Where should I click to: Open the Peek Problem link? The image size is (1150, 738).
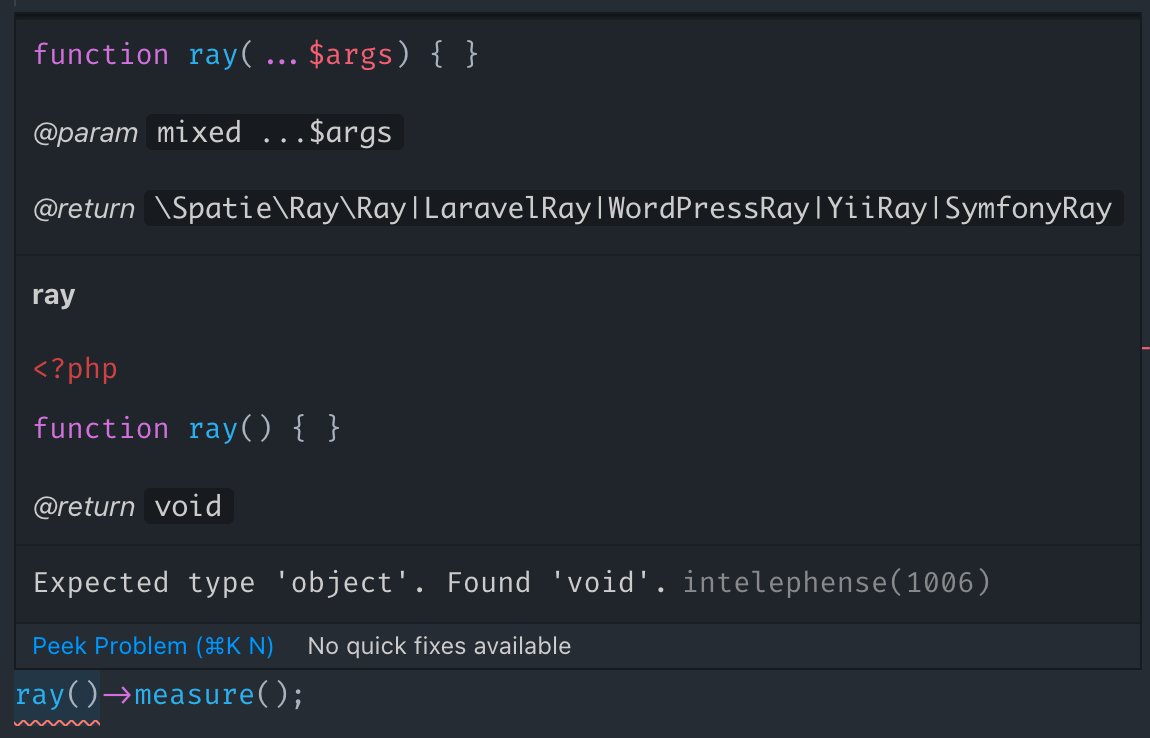(153, 646)
